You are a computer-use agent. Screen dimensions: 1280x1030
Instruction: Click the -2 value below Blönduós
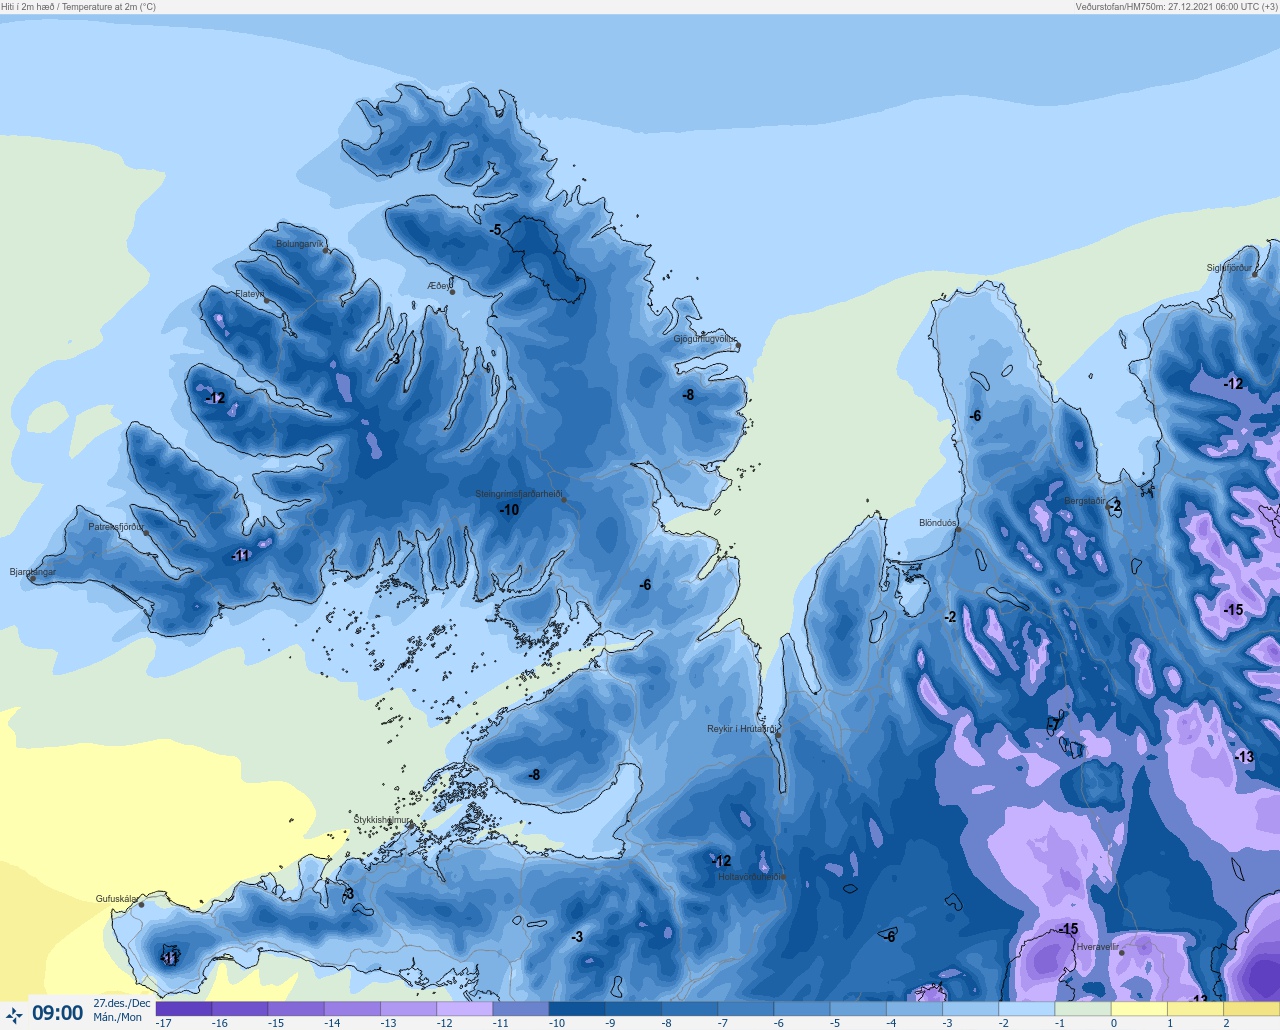tap(950, 617)
